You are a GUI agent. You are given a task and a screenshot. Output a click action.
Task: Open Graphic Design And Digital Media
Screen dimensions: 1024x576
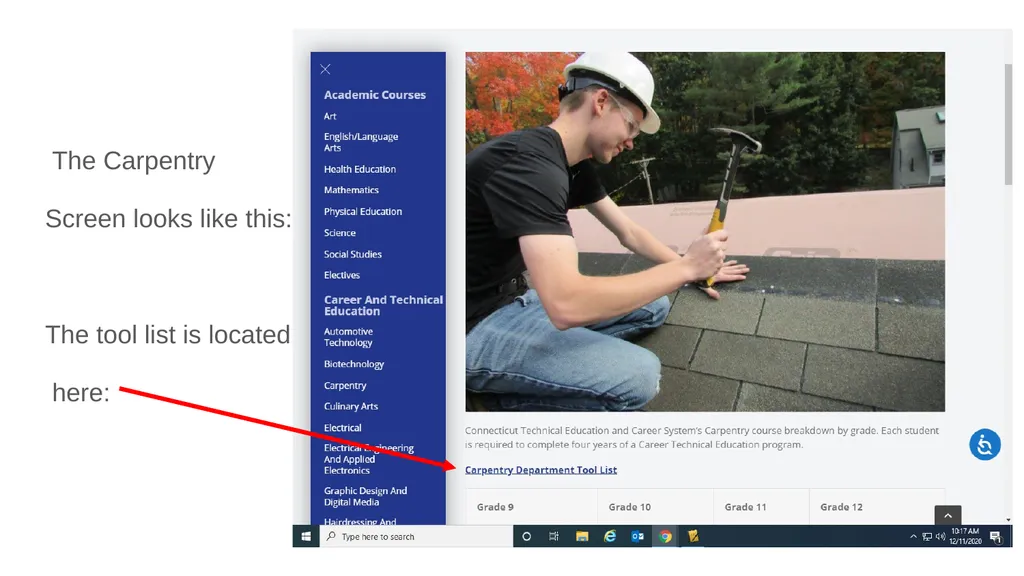(365, 496)
